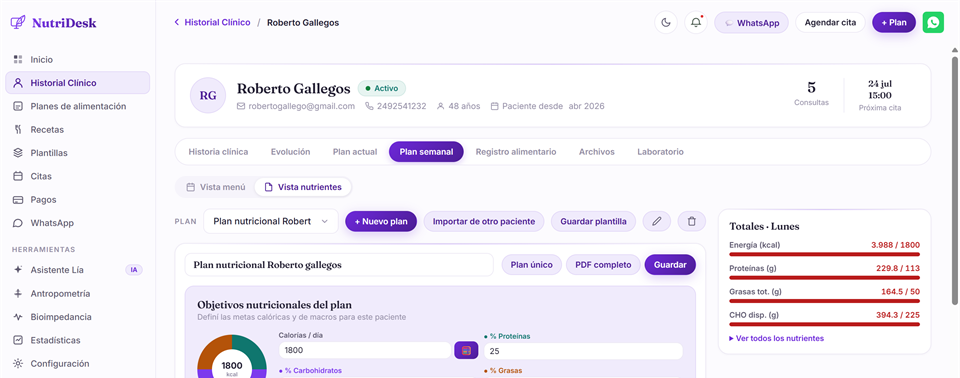Click the + Plan button
The width and height of the screenshot is (960, 378).
click(x=894, y=23)
